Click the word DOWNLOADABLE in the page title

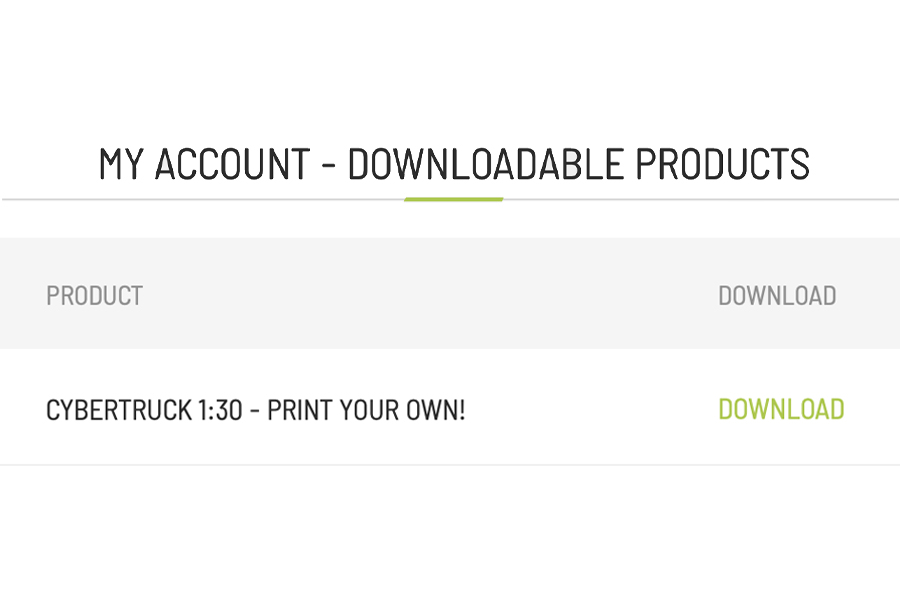[486, 164]
